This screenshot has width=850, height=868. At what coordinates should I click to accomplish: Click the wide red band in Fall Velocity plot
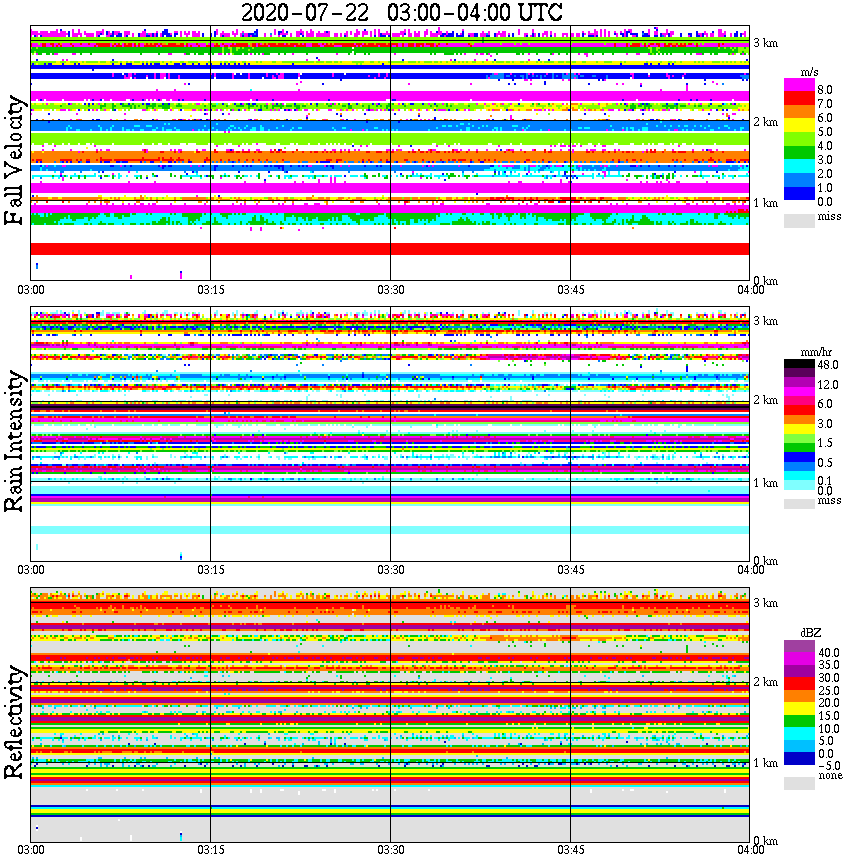click(x=390, y=249)
